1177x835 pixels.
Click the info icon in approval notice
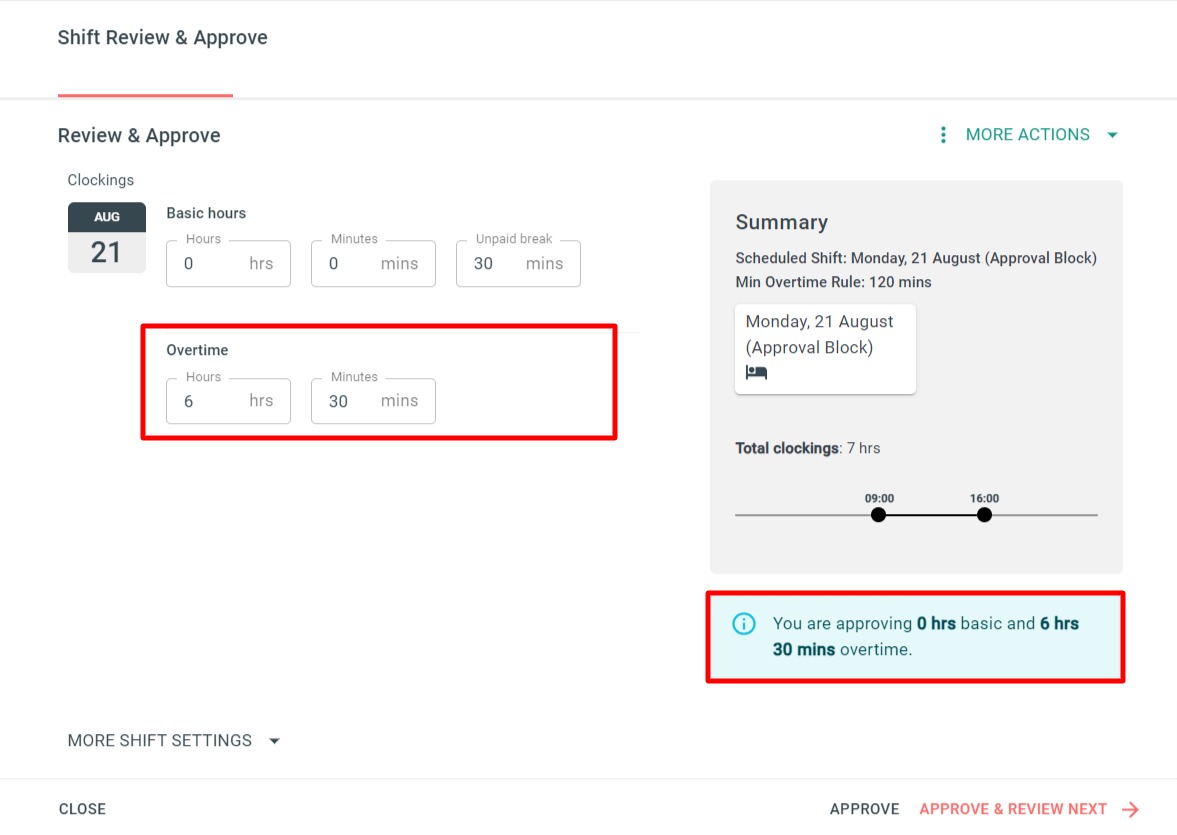(744, 624)
